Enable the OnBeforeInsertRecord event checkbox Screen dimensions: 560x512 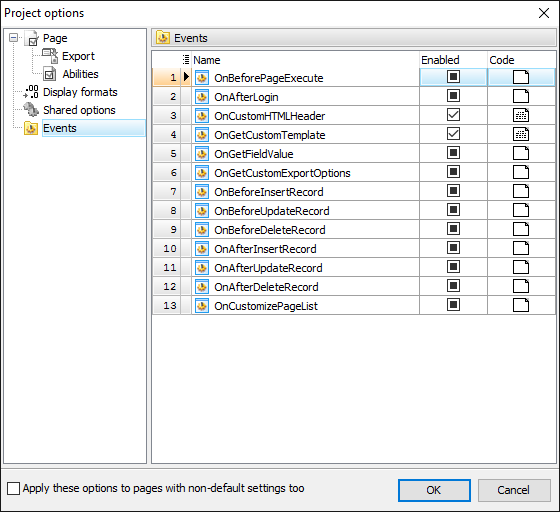pos(453,191)
